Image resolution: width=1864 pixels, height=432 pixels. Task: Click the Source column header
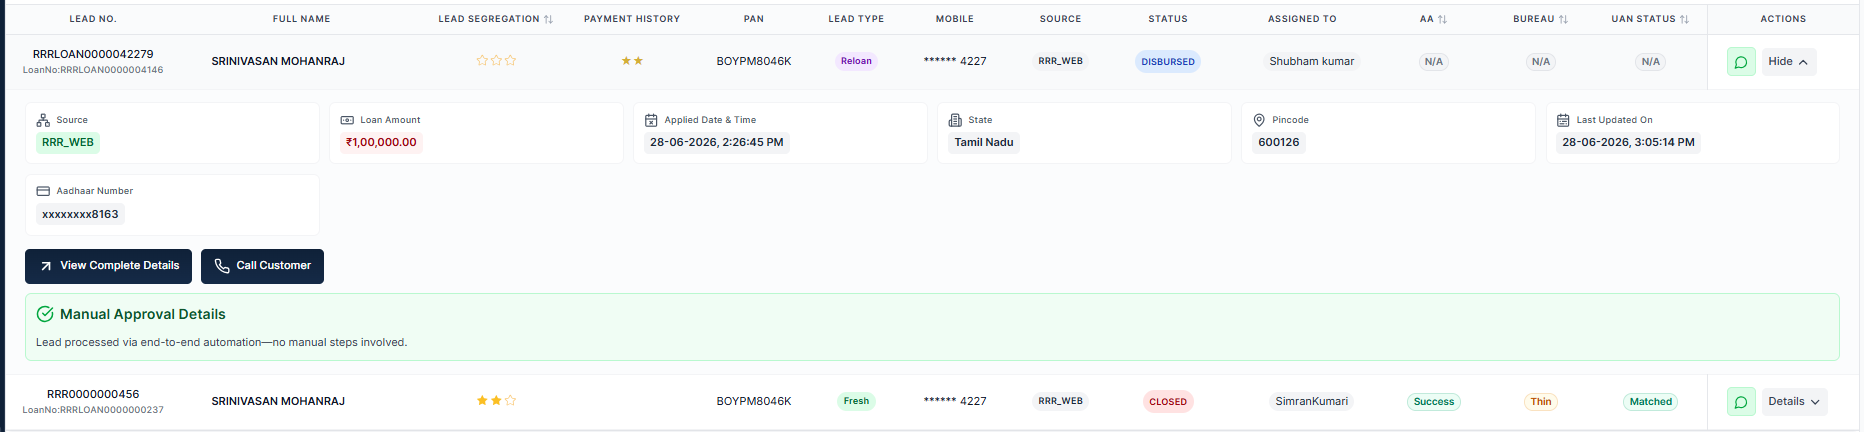1060,19
